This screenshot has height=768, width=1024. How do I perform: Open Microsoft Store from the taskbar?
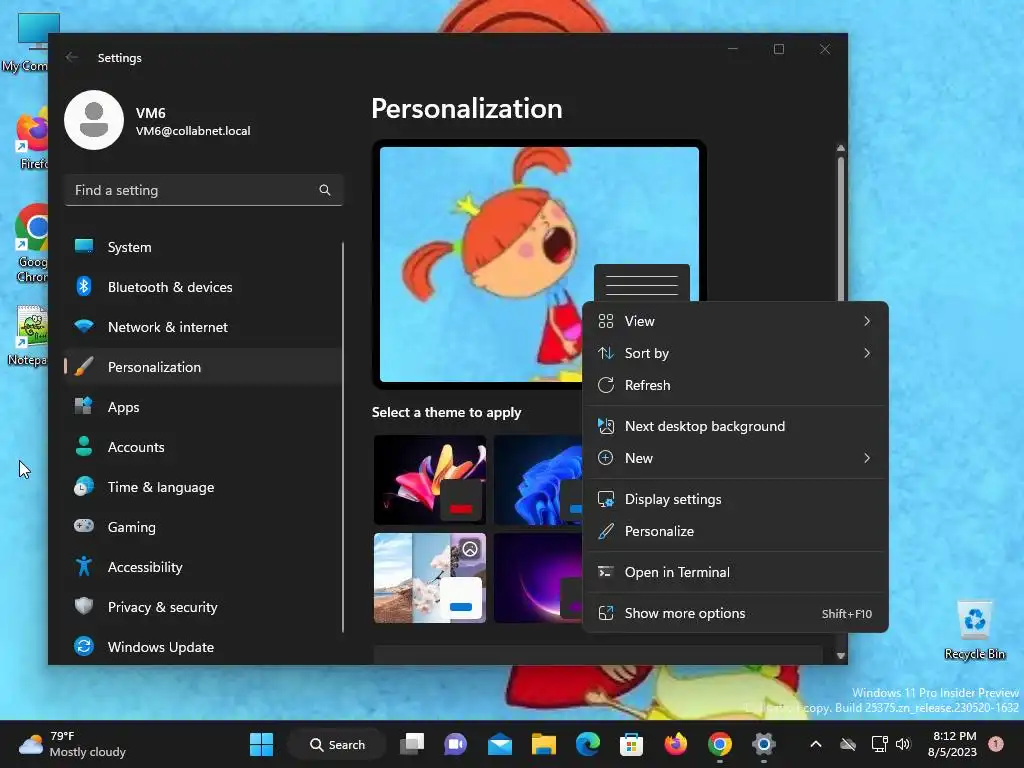click(632, 744)
